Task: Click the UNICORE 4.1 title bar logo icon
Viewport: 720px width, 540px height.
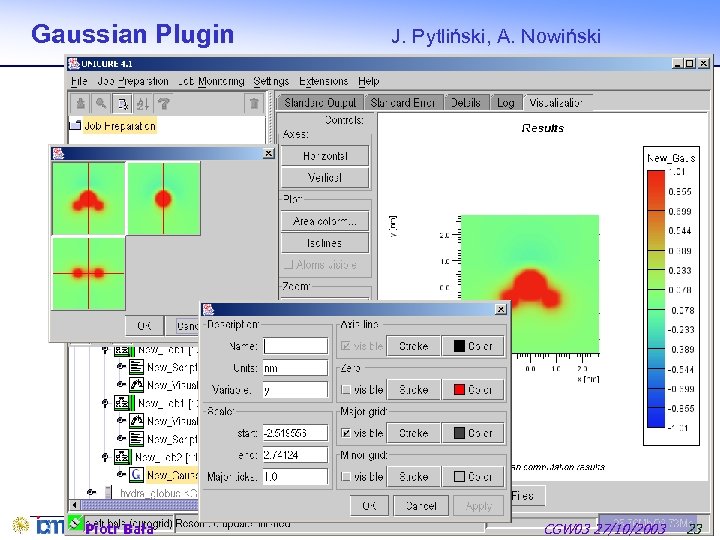Action: tap(73, 63)
